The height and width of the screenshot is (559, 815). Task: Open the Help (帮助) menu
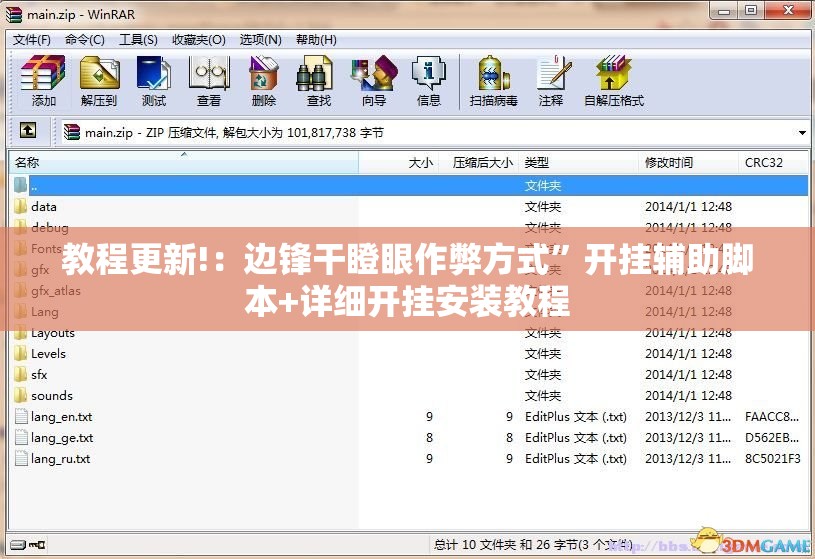316,40
